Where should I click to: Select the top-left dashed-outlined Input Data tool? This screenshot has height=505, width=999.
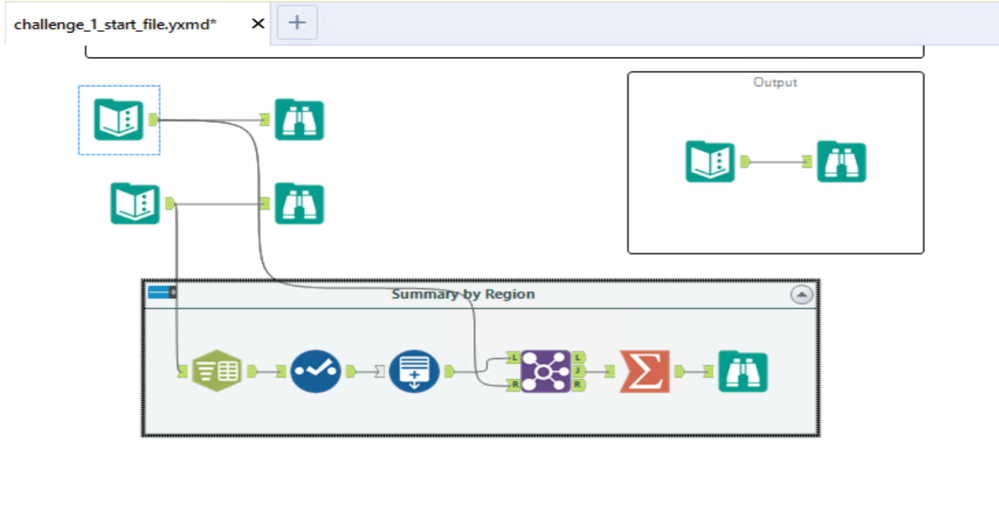(119, 120)
